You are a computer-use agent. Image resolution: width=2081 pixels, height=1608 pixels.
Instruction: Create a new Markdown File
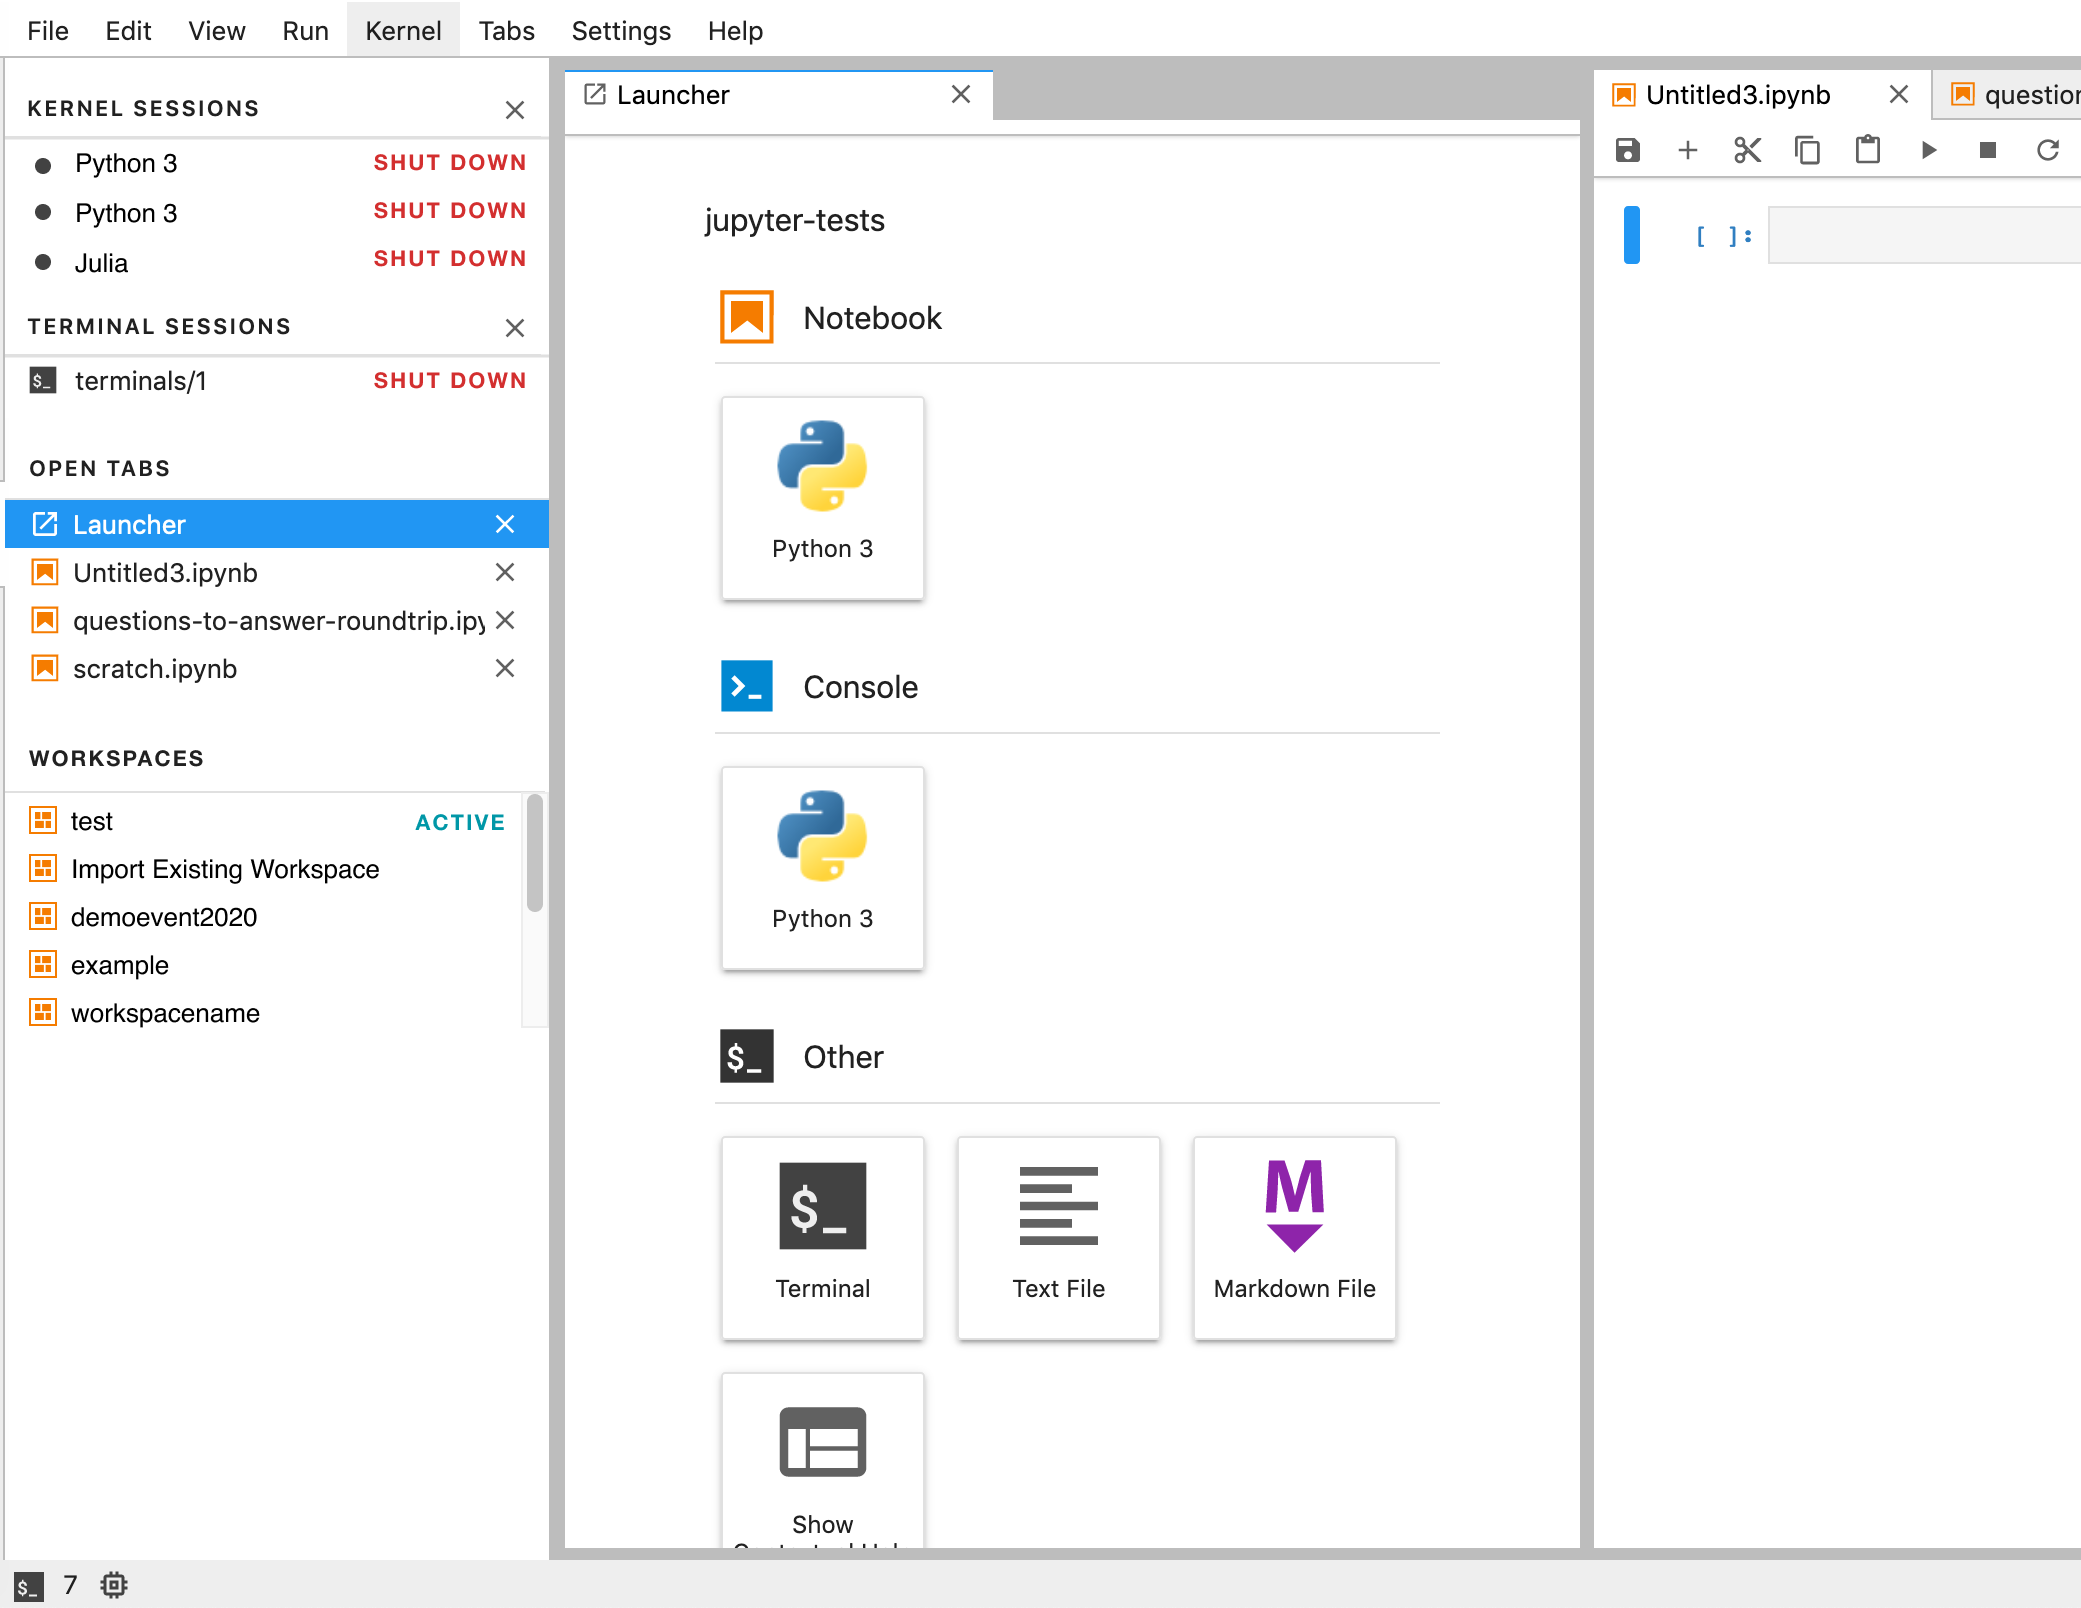tap(1293, 1237)
